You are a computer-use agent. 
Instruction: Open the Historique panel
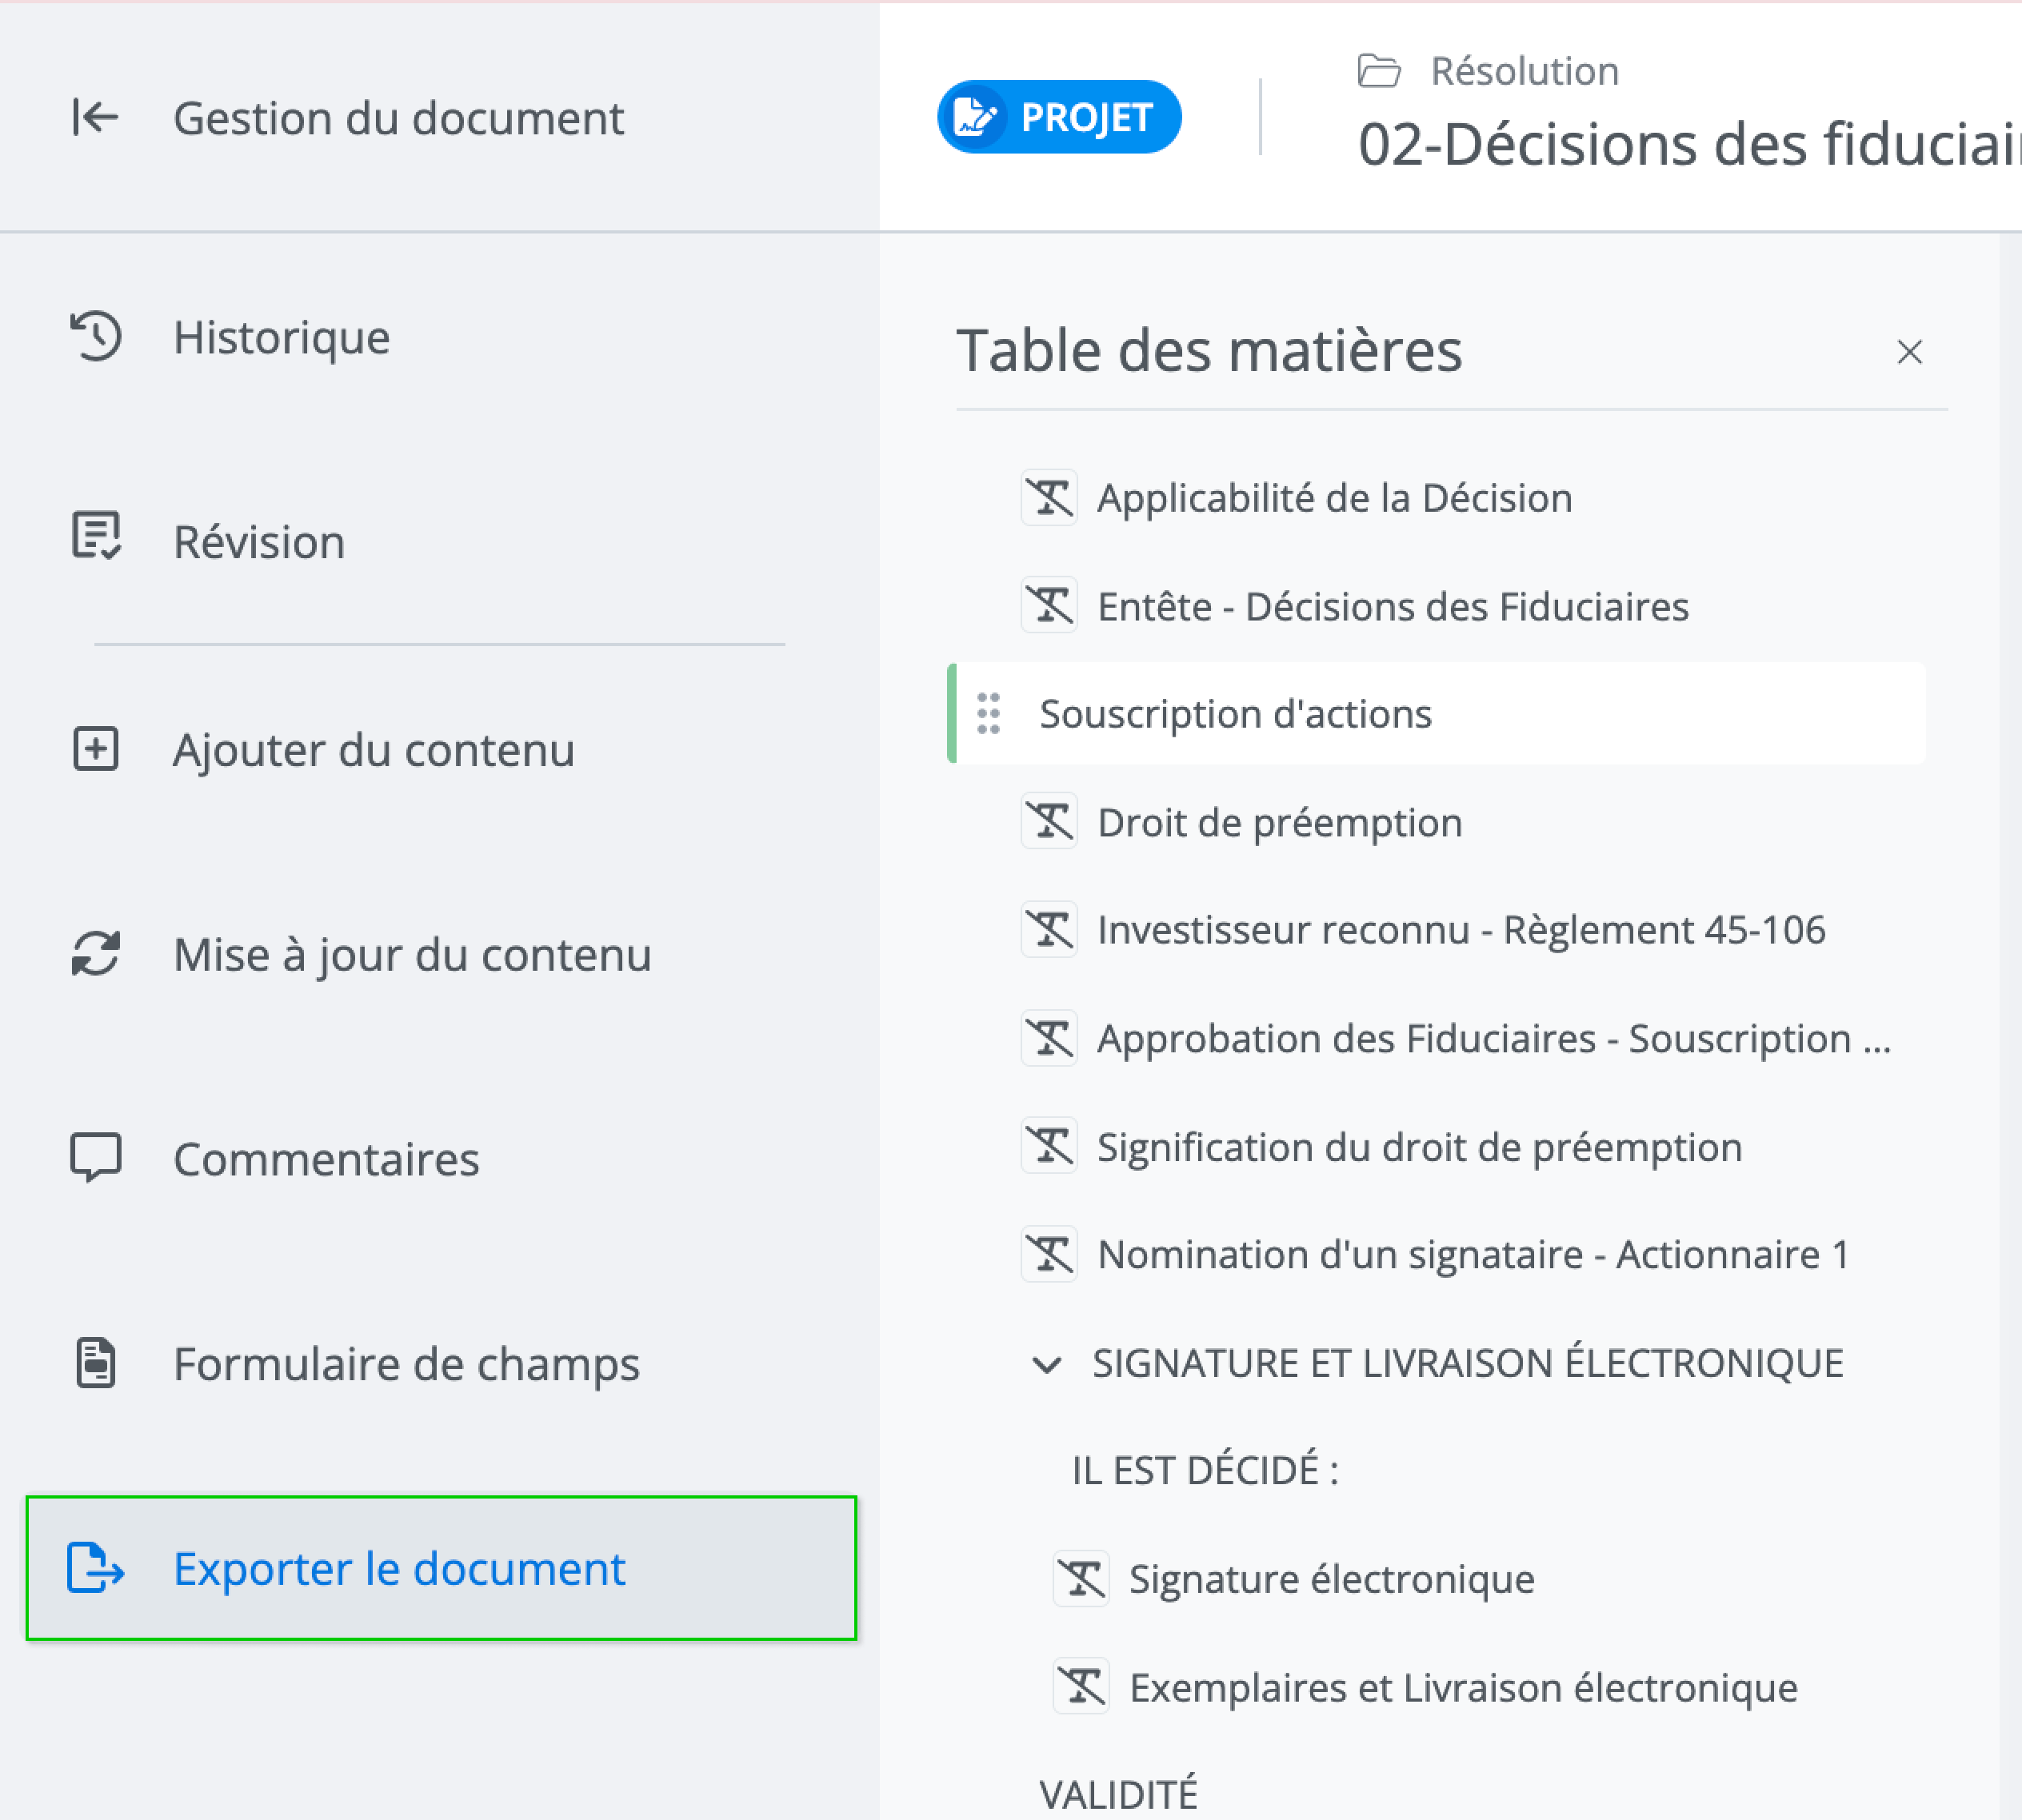pyautogui.click(x=280, y=337)
